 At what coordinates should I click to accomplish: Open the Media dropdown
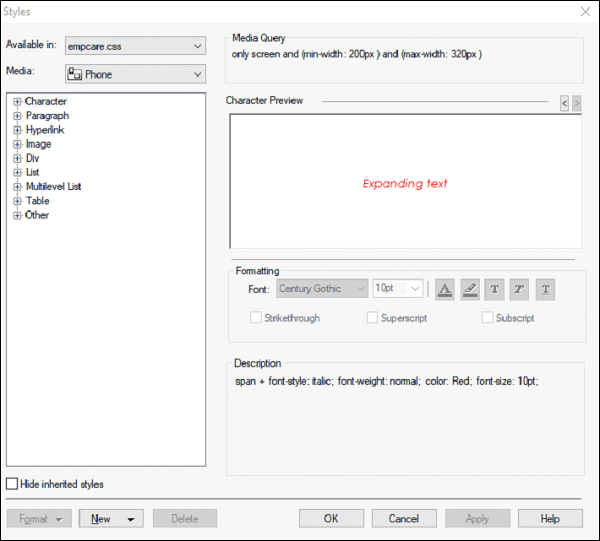135,74
